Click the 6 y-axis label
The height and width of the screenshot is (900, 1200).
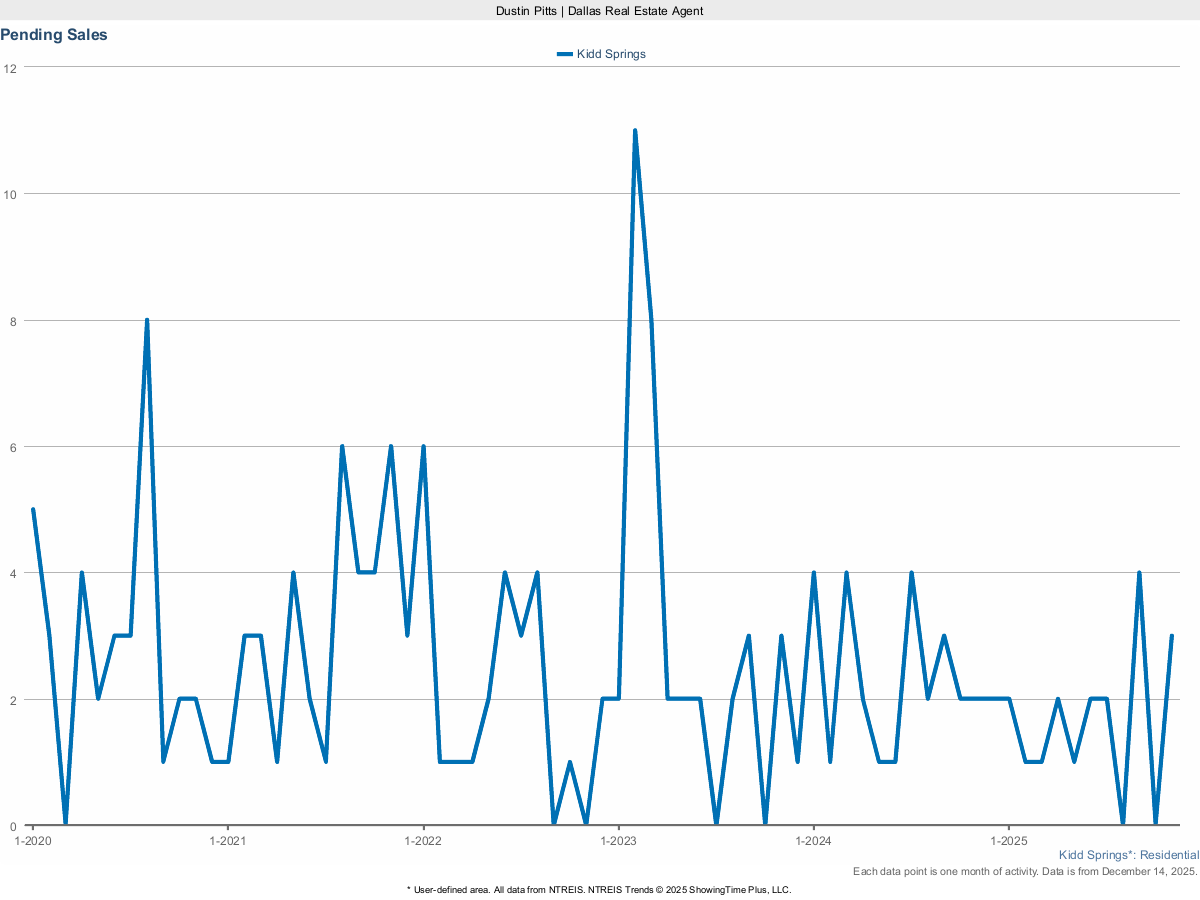pyautogui.click(x=11, y=447)
